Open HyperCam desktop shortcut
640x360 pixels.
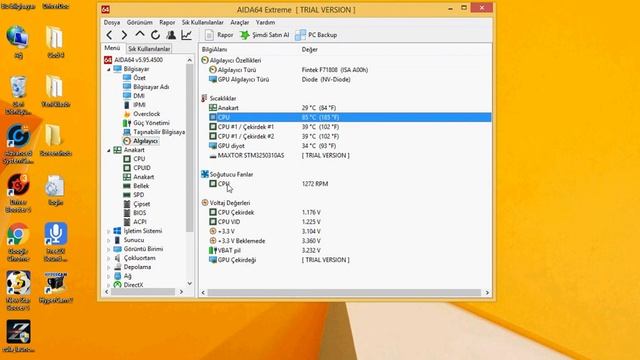click(x=56, y=287)
